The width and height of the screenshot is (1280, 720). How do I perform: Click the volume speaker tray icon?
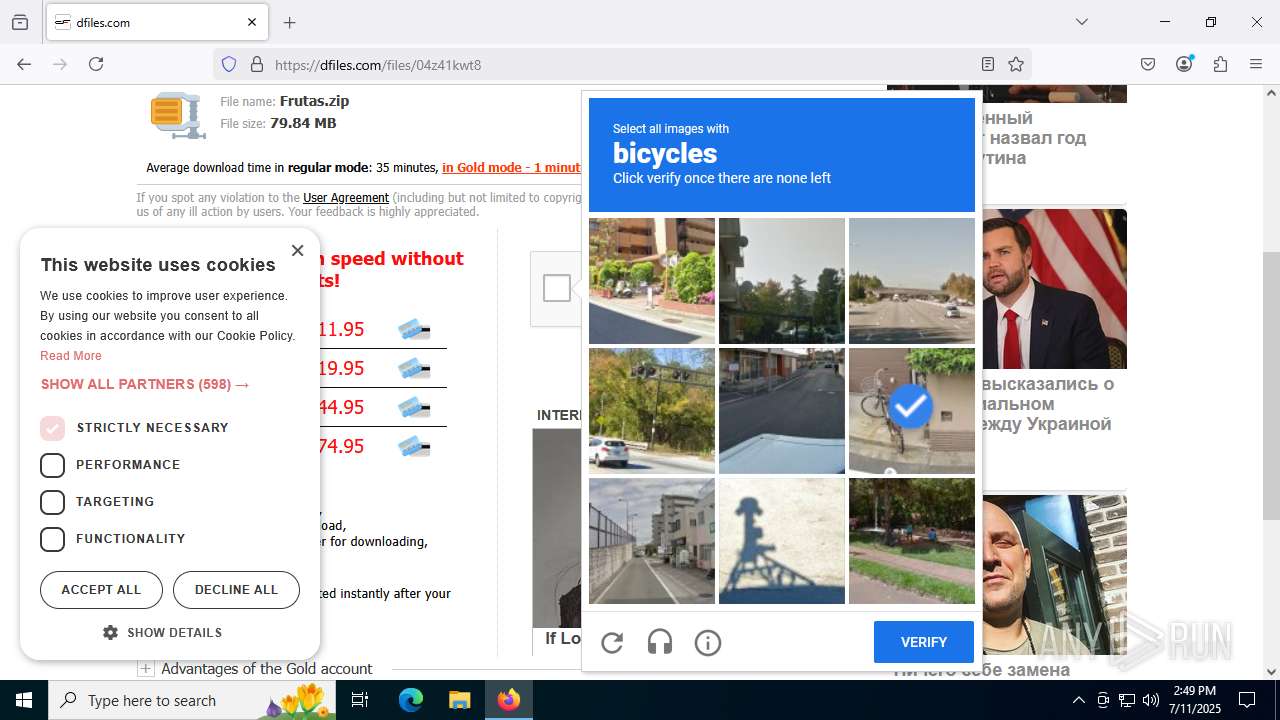1151,700
